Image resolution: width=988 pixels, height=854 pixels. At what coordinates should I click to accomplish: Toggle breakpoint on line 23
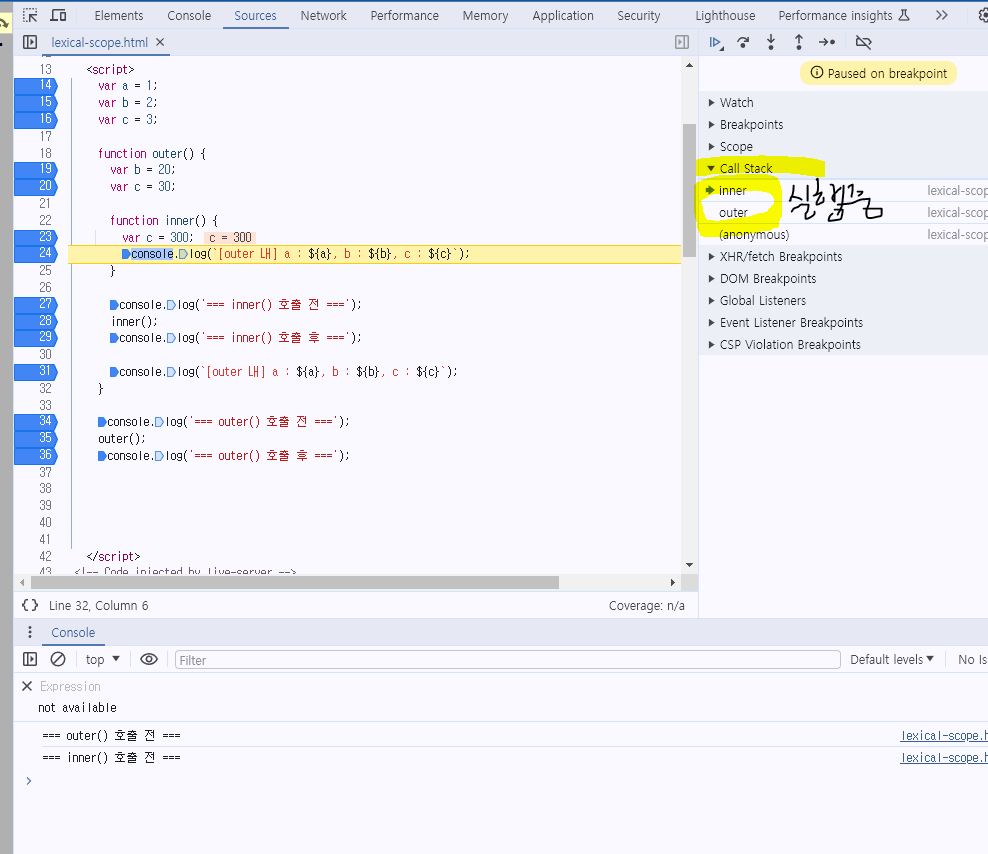(36, 237)
